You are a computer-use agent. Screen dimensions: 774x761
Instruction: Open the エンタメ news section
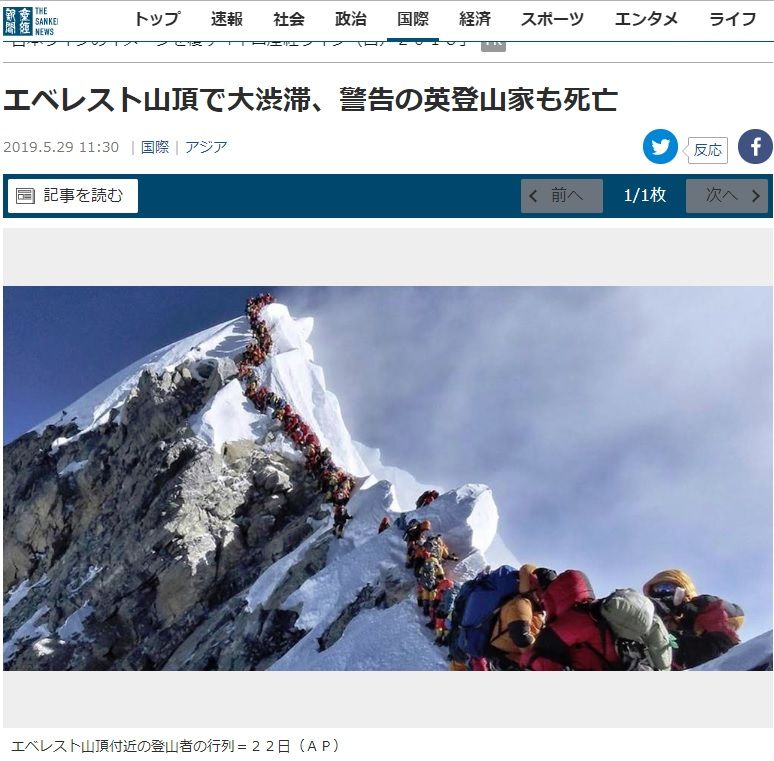point(646,19)
